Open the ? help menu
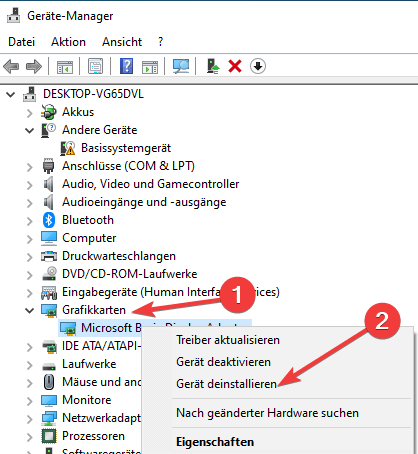 (161, 42)
